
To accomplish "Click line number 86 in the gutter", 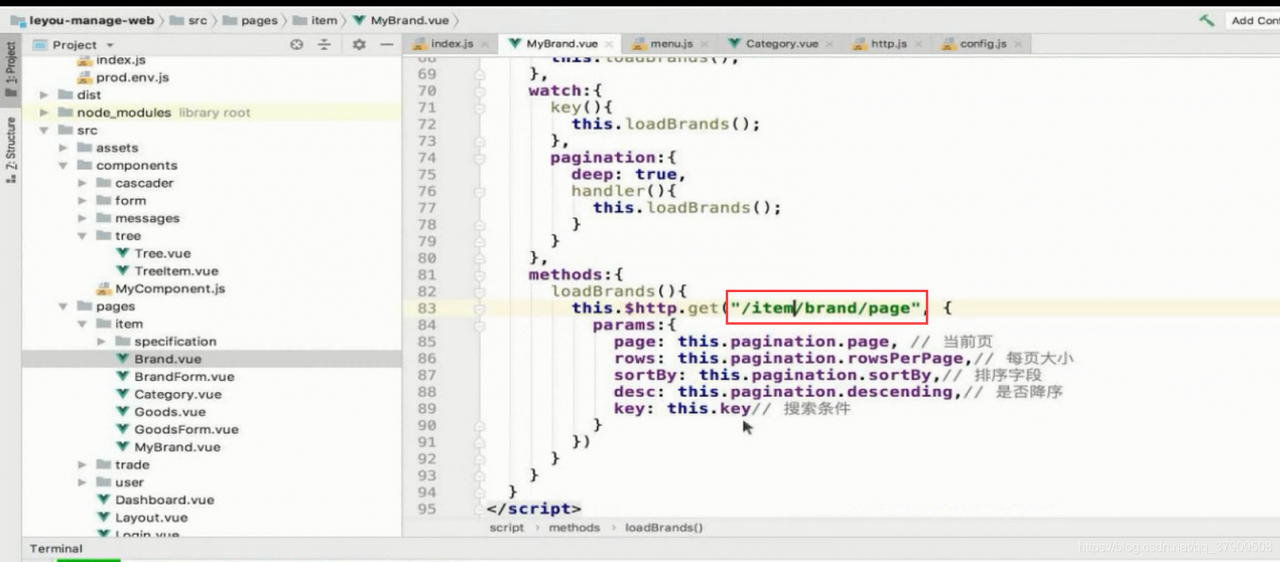I will tap(426, 358).
